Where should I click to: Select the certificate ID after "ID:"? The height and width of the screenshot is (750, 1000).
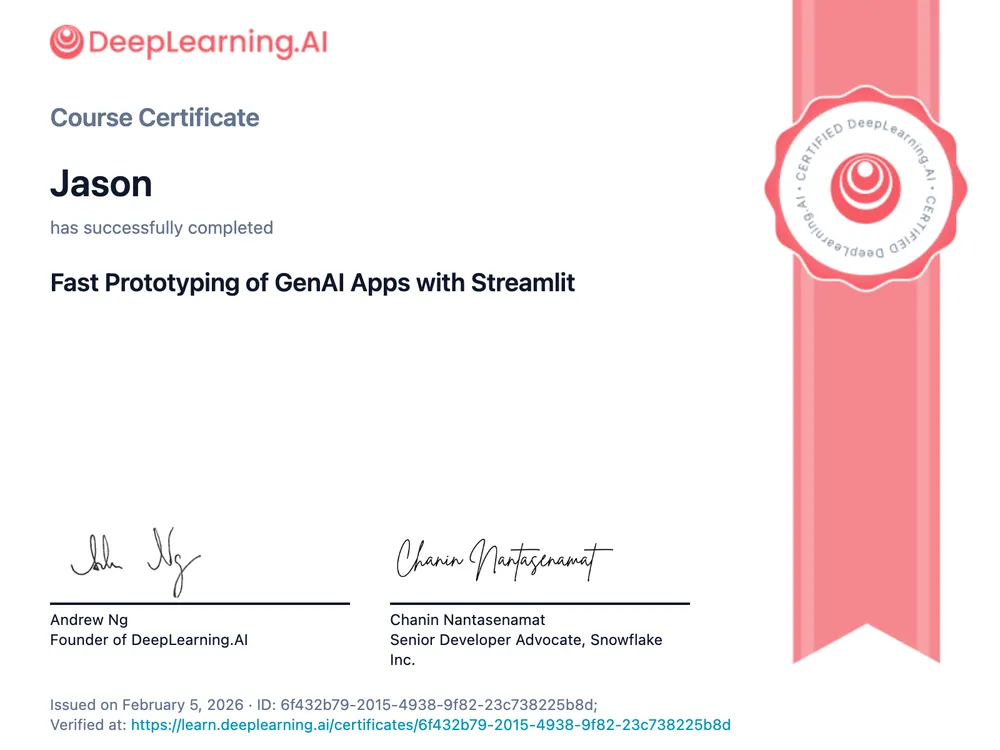(437, 705)
